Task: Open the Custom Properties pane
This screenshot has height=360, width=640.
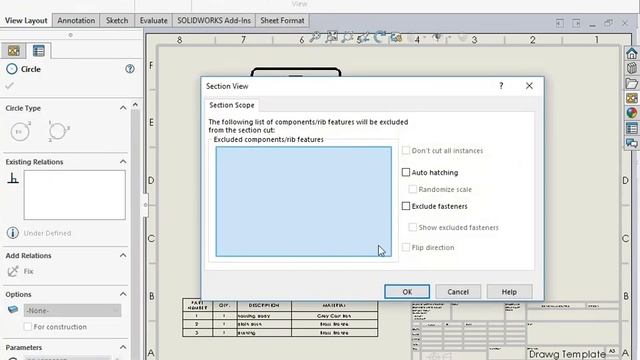Action: [x=631, y=129]
